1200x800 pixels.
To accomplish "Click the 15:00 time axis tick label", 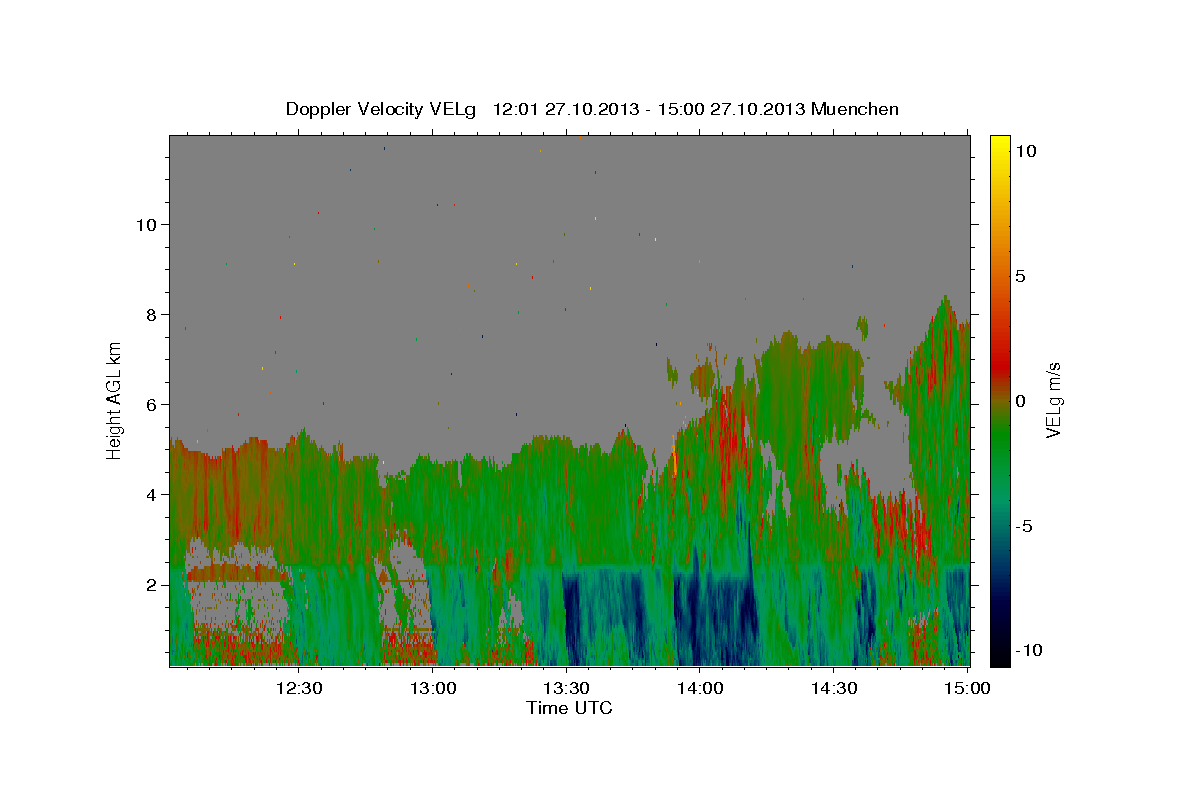I will pos(968,688).
